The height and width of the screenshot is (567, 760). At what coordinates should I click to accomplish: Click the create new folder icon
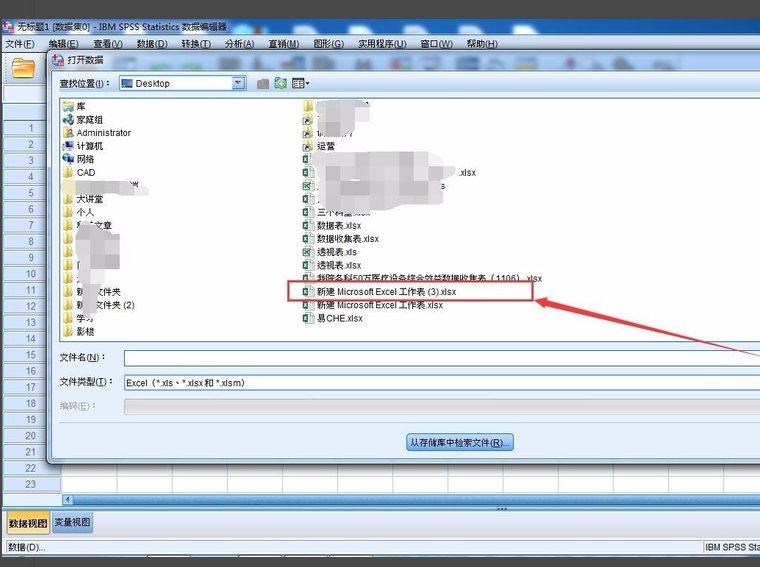click(281, 84)
